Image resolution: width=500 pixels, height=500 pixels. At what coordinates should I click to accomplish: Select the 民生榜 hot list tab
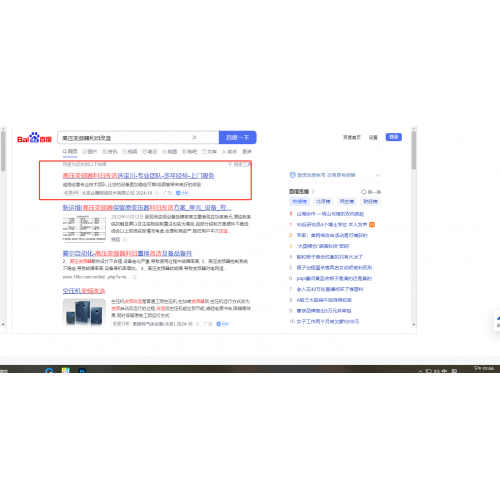pos(347,201)
